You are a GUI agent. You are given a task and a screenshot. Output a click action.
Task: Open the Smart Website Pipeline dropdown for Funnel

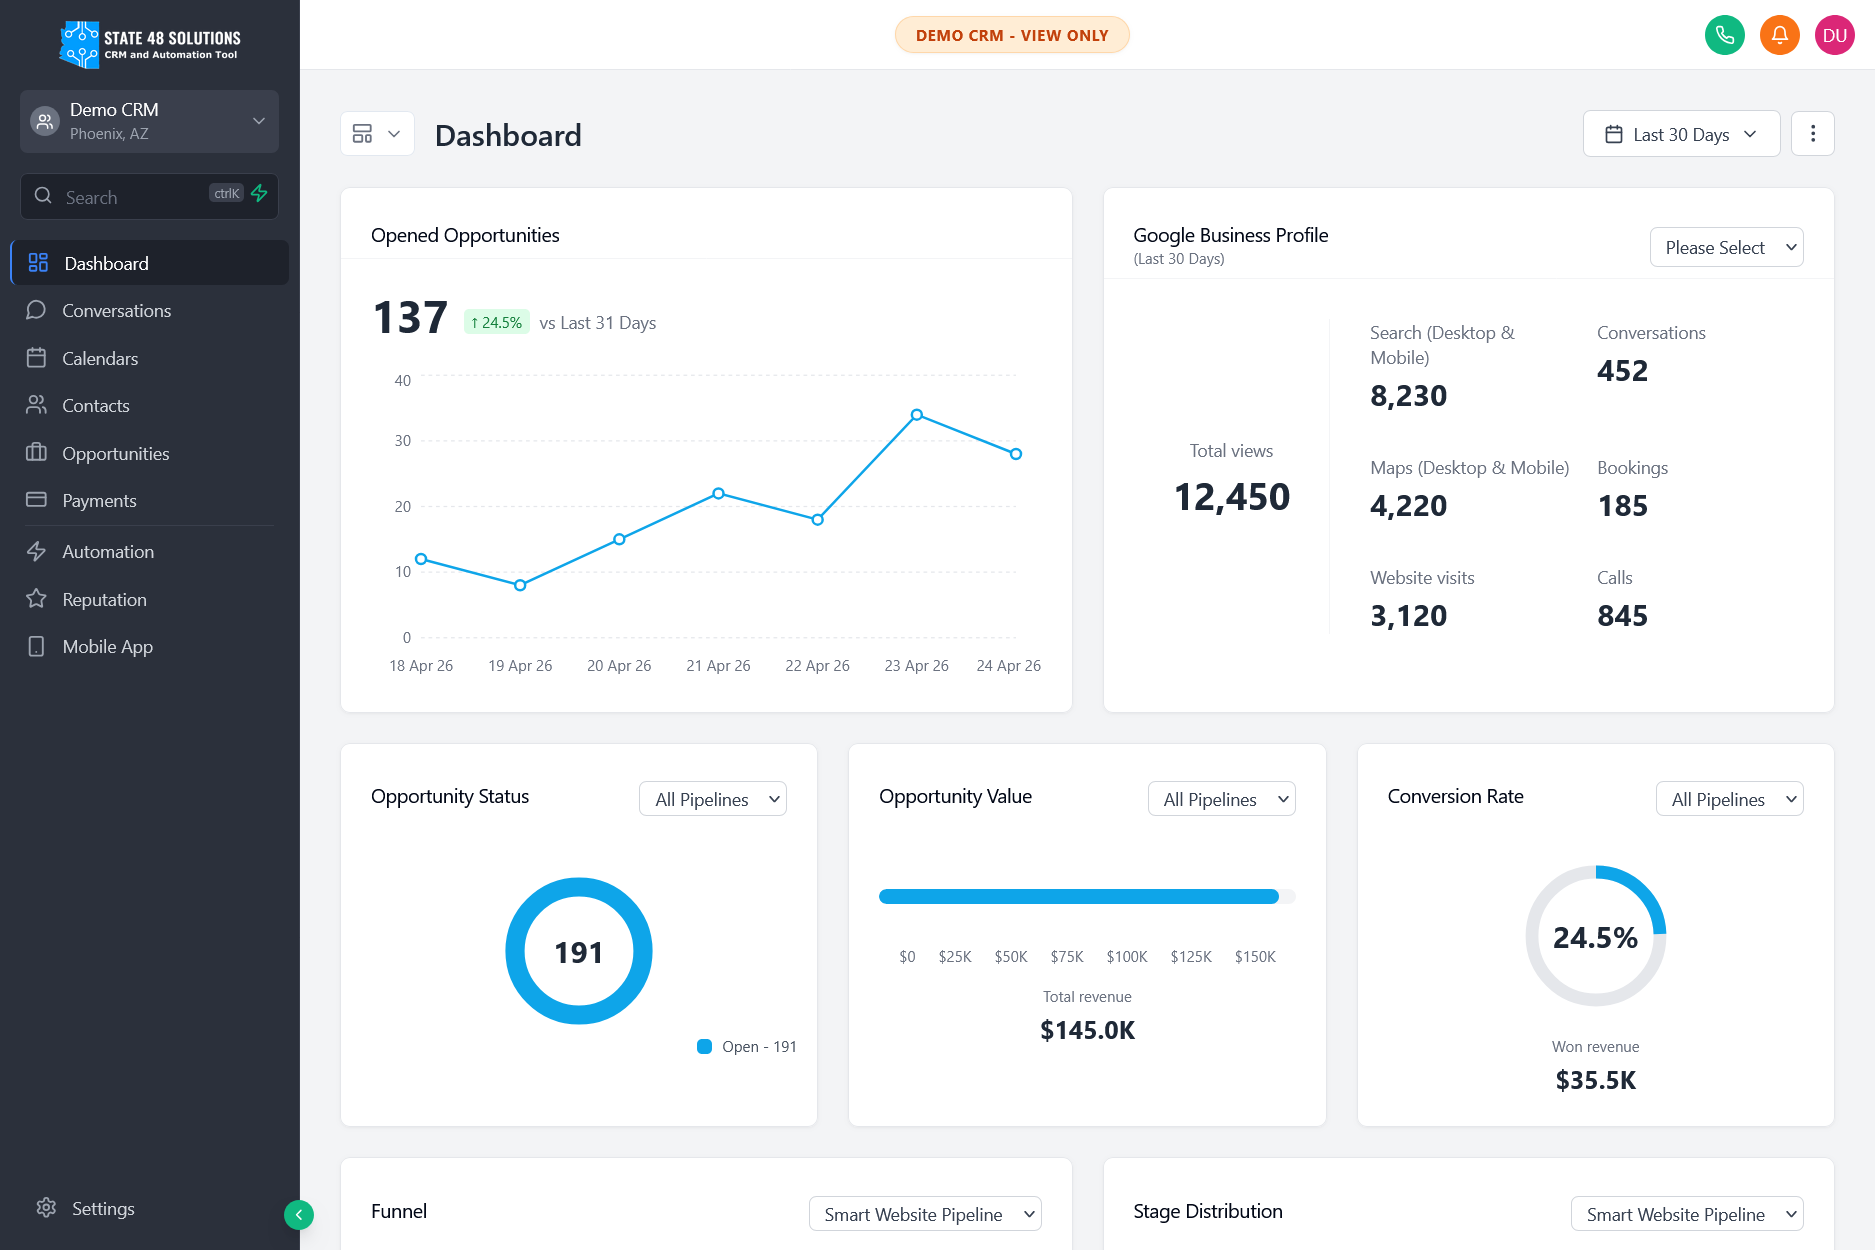924,1214
